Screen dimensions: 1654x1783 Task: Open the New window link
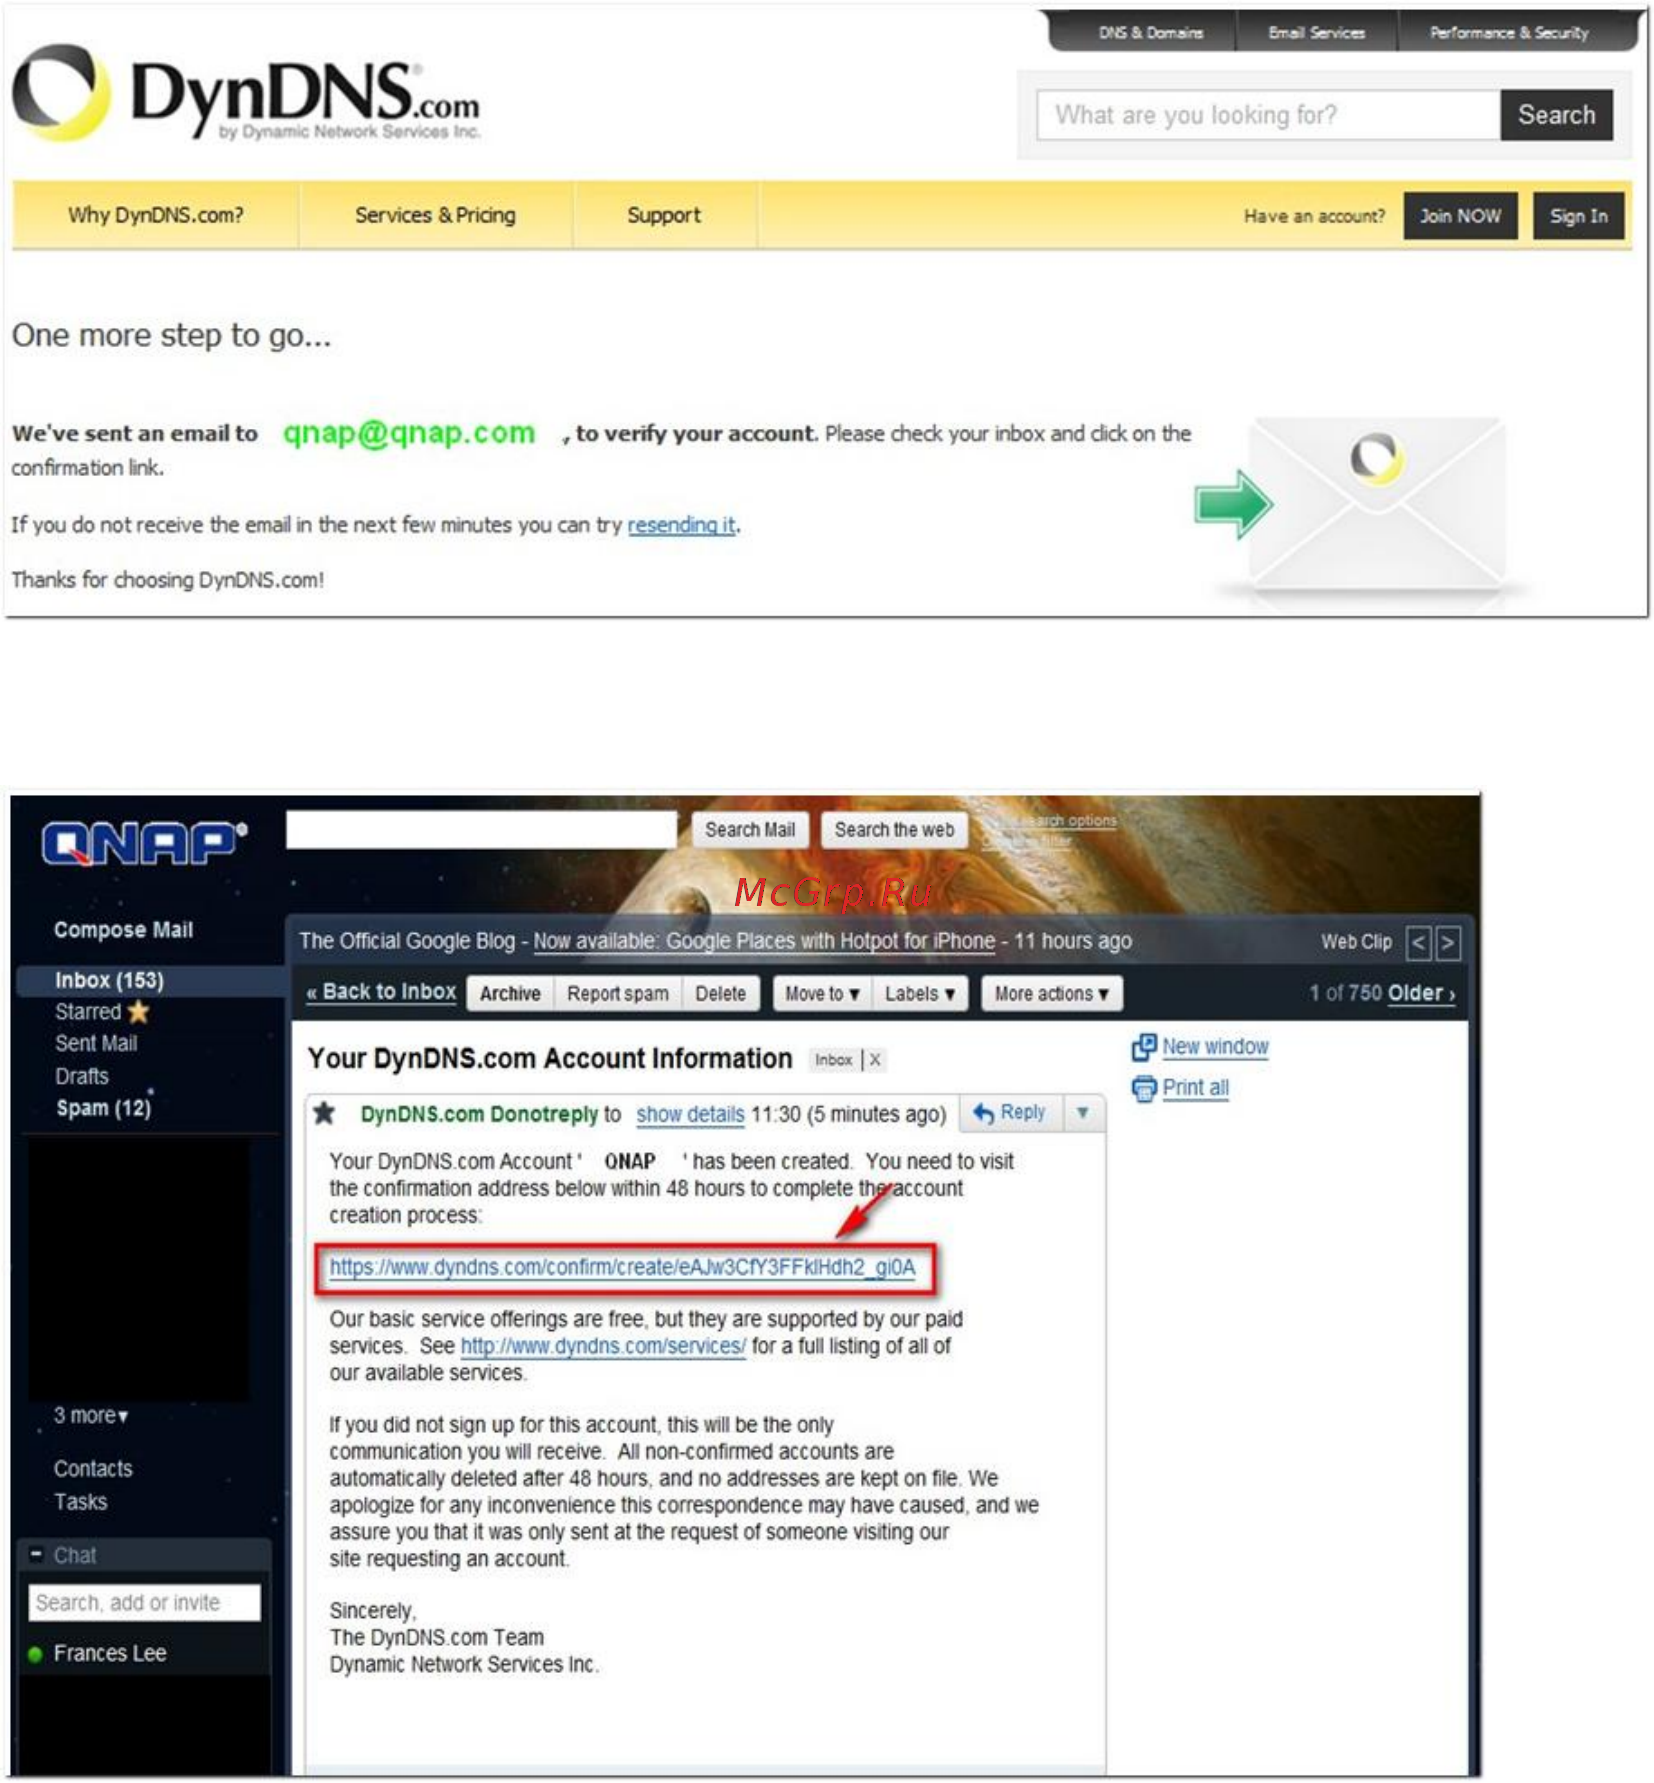(x=1215, y=1047)
